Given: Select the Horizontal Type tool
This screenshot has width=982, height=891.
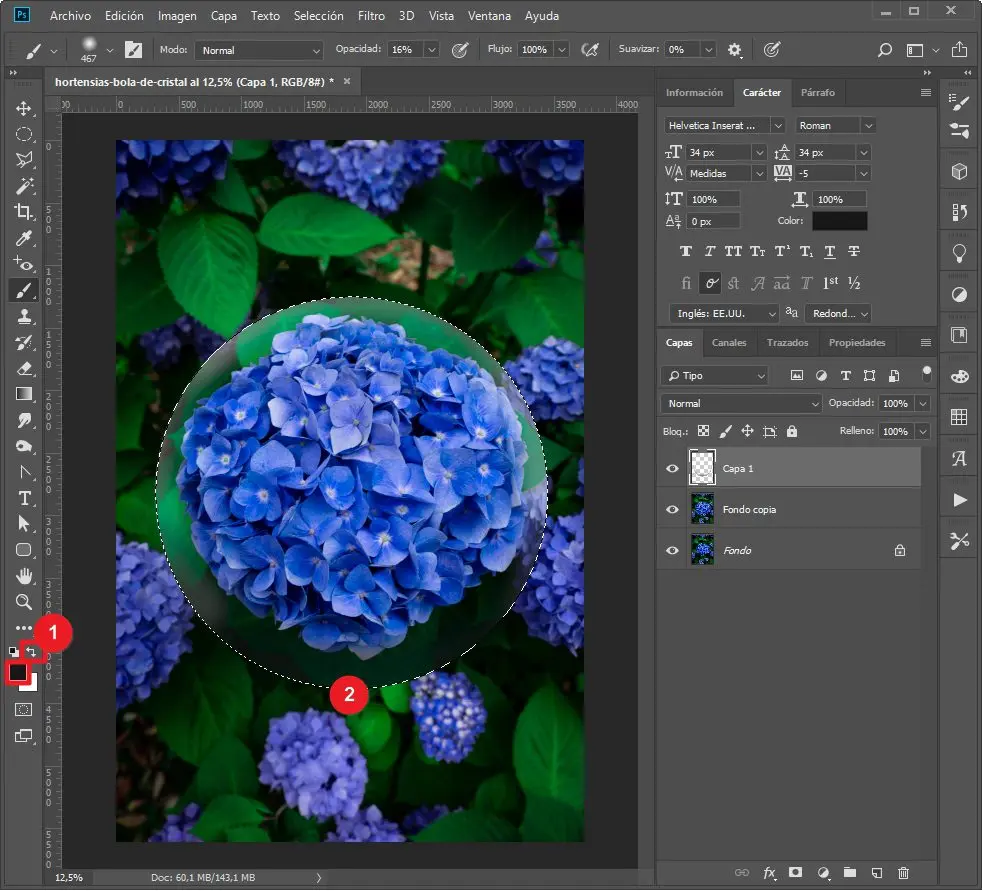Looking at the screenshot, I should pyautogui.click(x=24, y=498).
